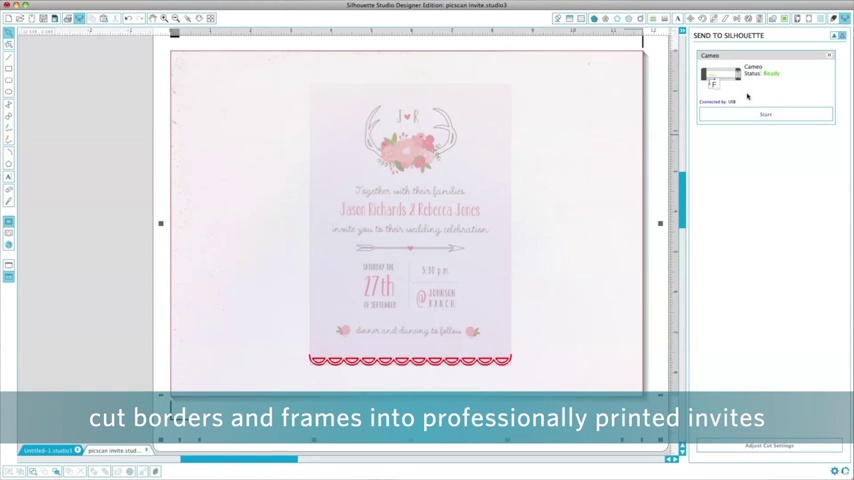The height and width of the screenshot is (480, 854).
Task: Click the Show Design Page view icon
Action: point(9,222)
